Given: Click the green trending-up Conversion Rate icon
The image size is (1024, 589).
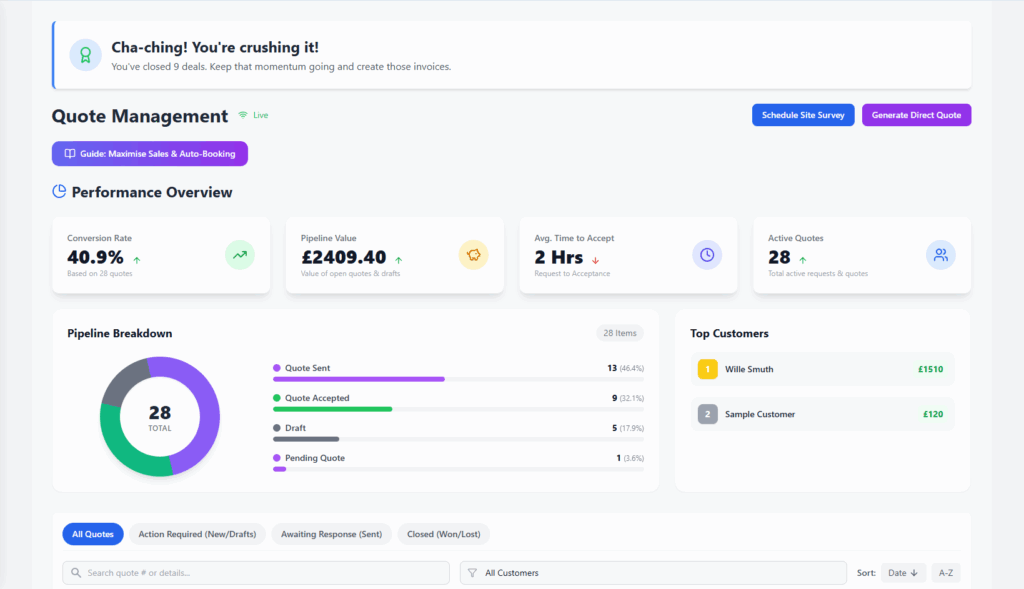Looking at the screenshot, I should coord(240,255).
